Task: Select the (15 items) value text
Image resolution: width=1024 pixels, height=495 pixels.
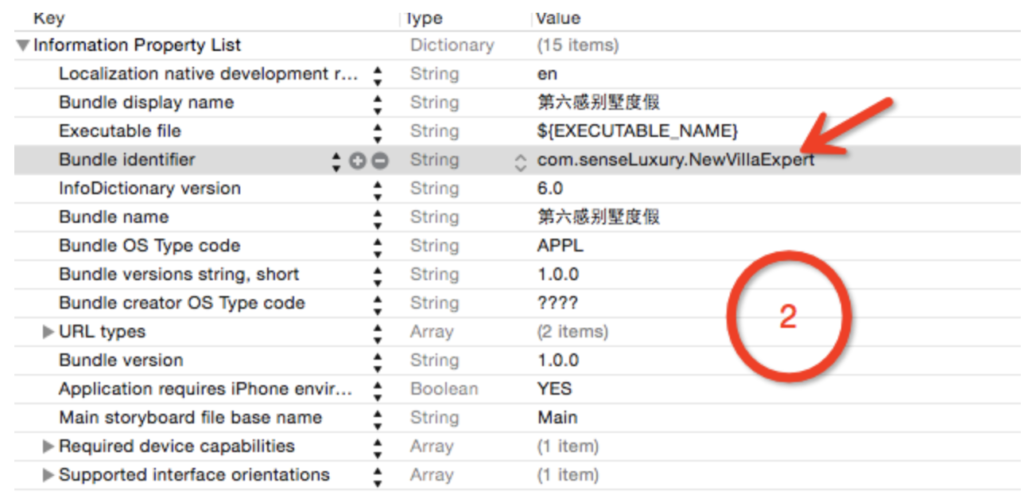Action: pyautogui.click(x=577, y=46)
